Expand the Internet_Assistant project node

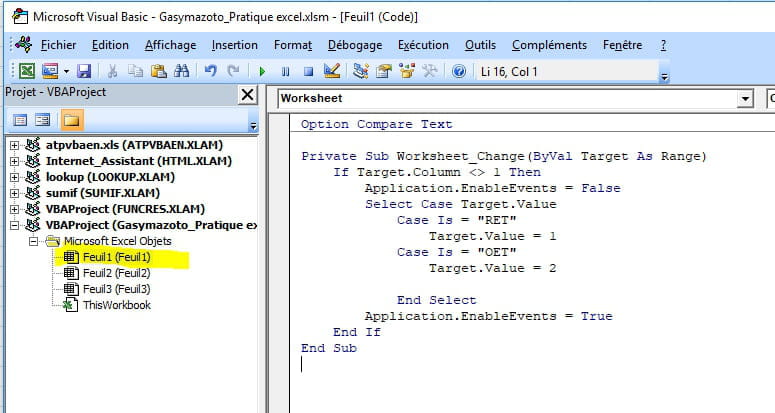tap(14, 161)
